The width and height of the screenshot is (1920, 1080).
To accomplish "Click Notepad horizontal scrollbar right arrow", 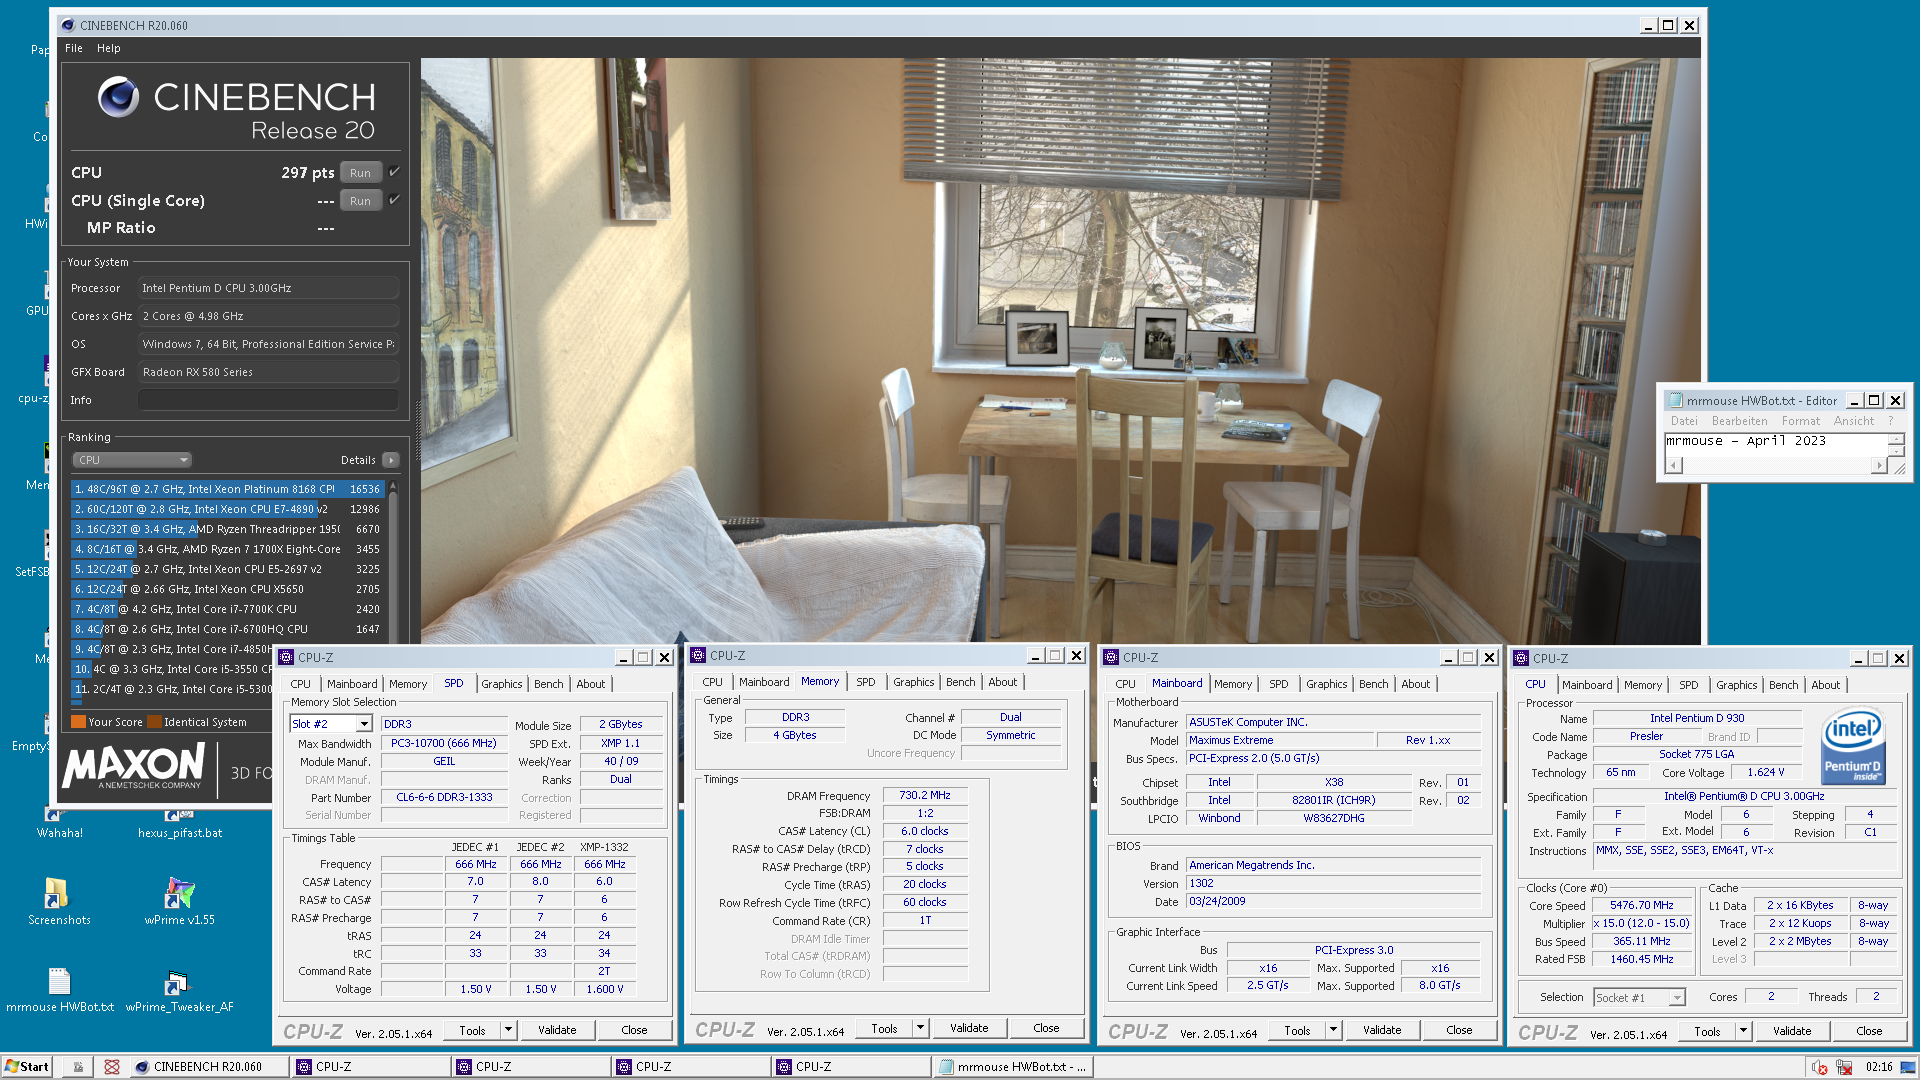I will [x=1878, y=465].
